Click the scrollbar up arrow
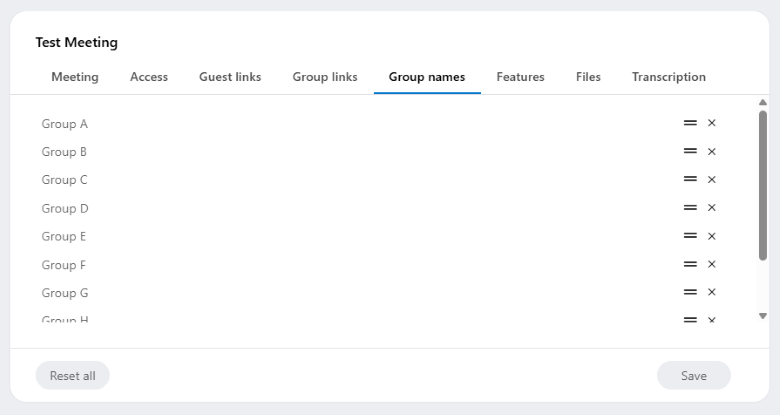This screenshot has height=415, width=780. click(763, 102)
